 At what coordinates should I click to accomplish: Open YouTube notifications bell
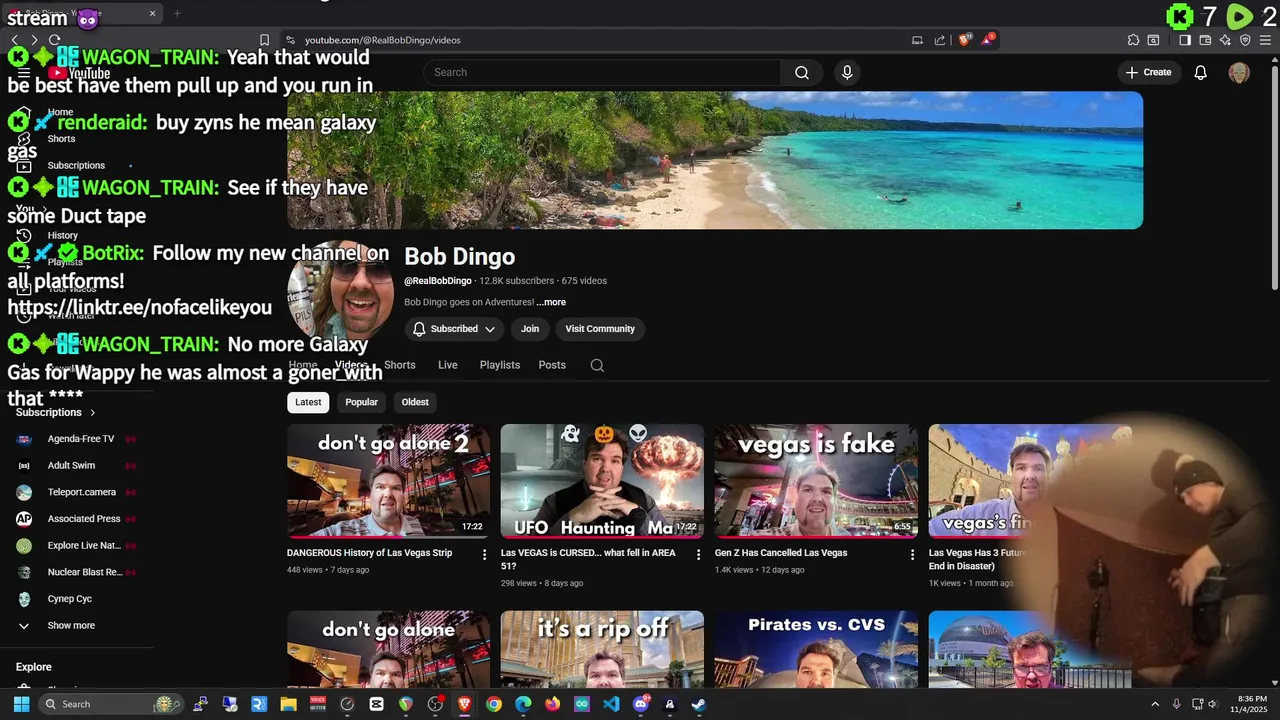click(1201, 72)
